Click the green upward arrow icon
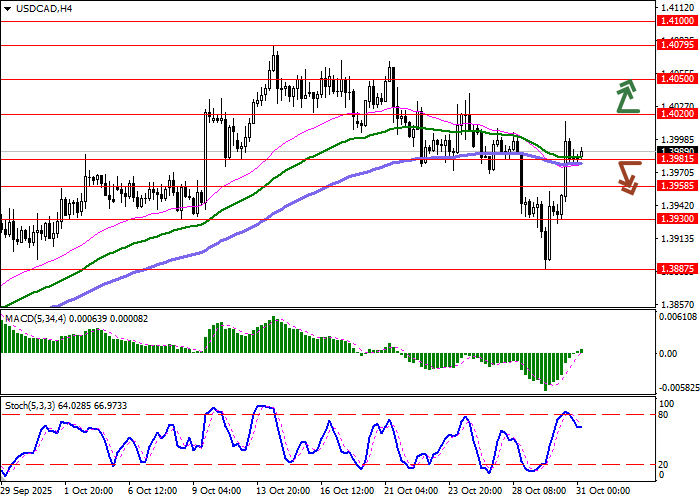Screen dimensions: 700x500 point(627,95)
